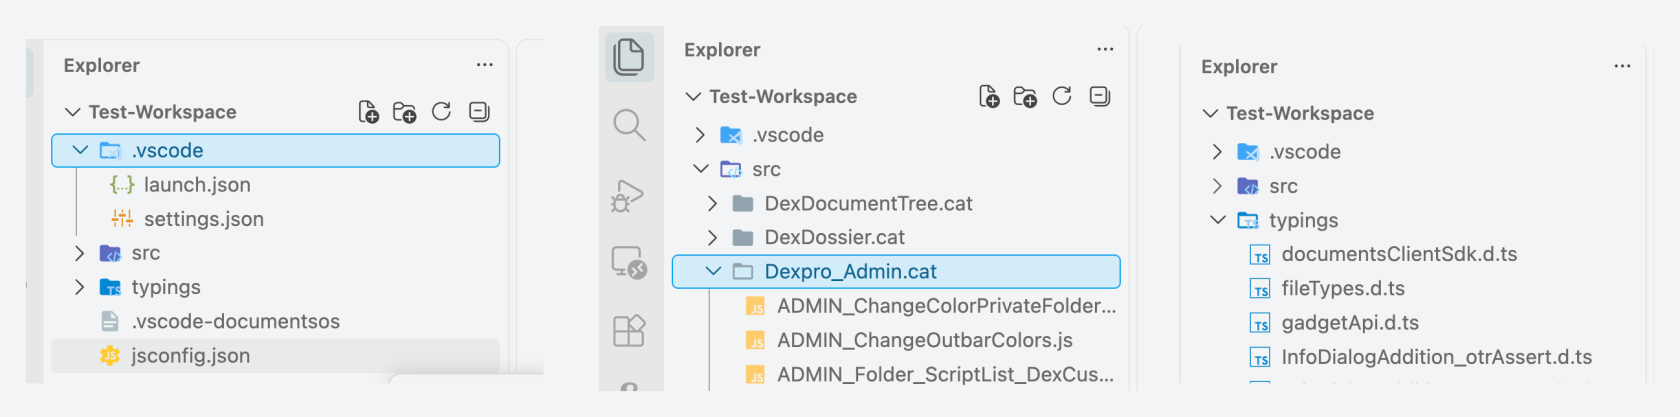
Task: Collapse the src folder in middle Explorer
Action: (701, 169)
